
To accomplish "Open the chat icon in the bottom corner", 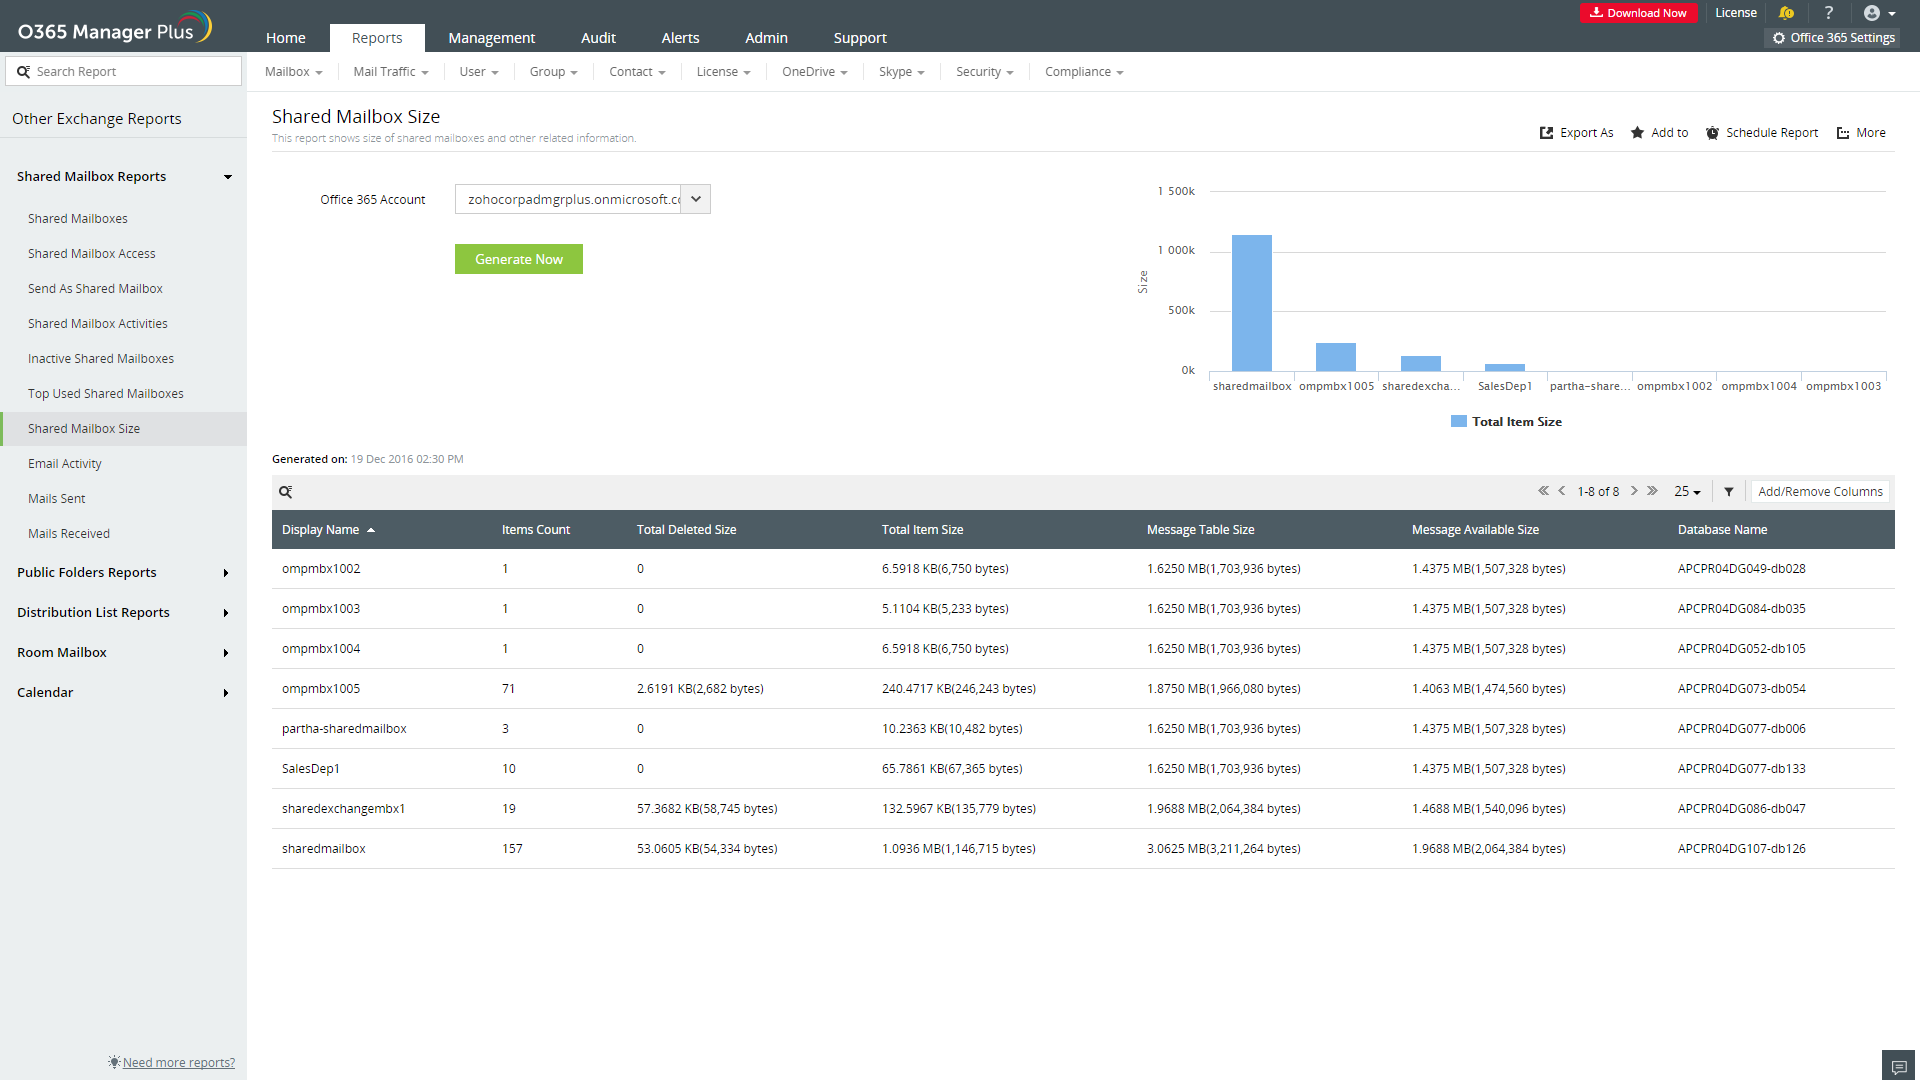I will [1898, 1066].
